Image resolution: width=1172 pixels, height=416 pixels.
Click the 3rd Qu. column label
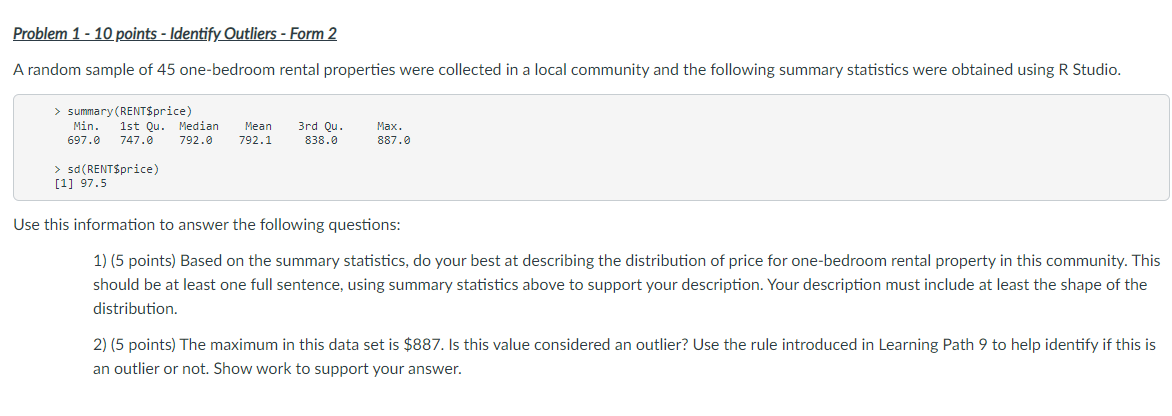click(x=320, y=126)
